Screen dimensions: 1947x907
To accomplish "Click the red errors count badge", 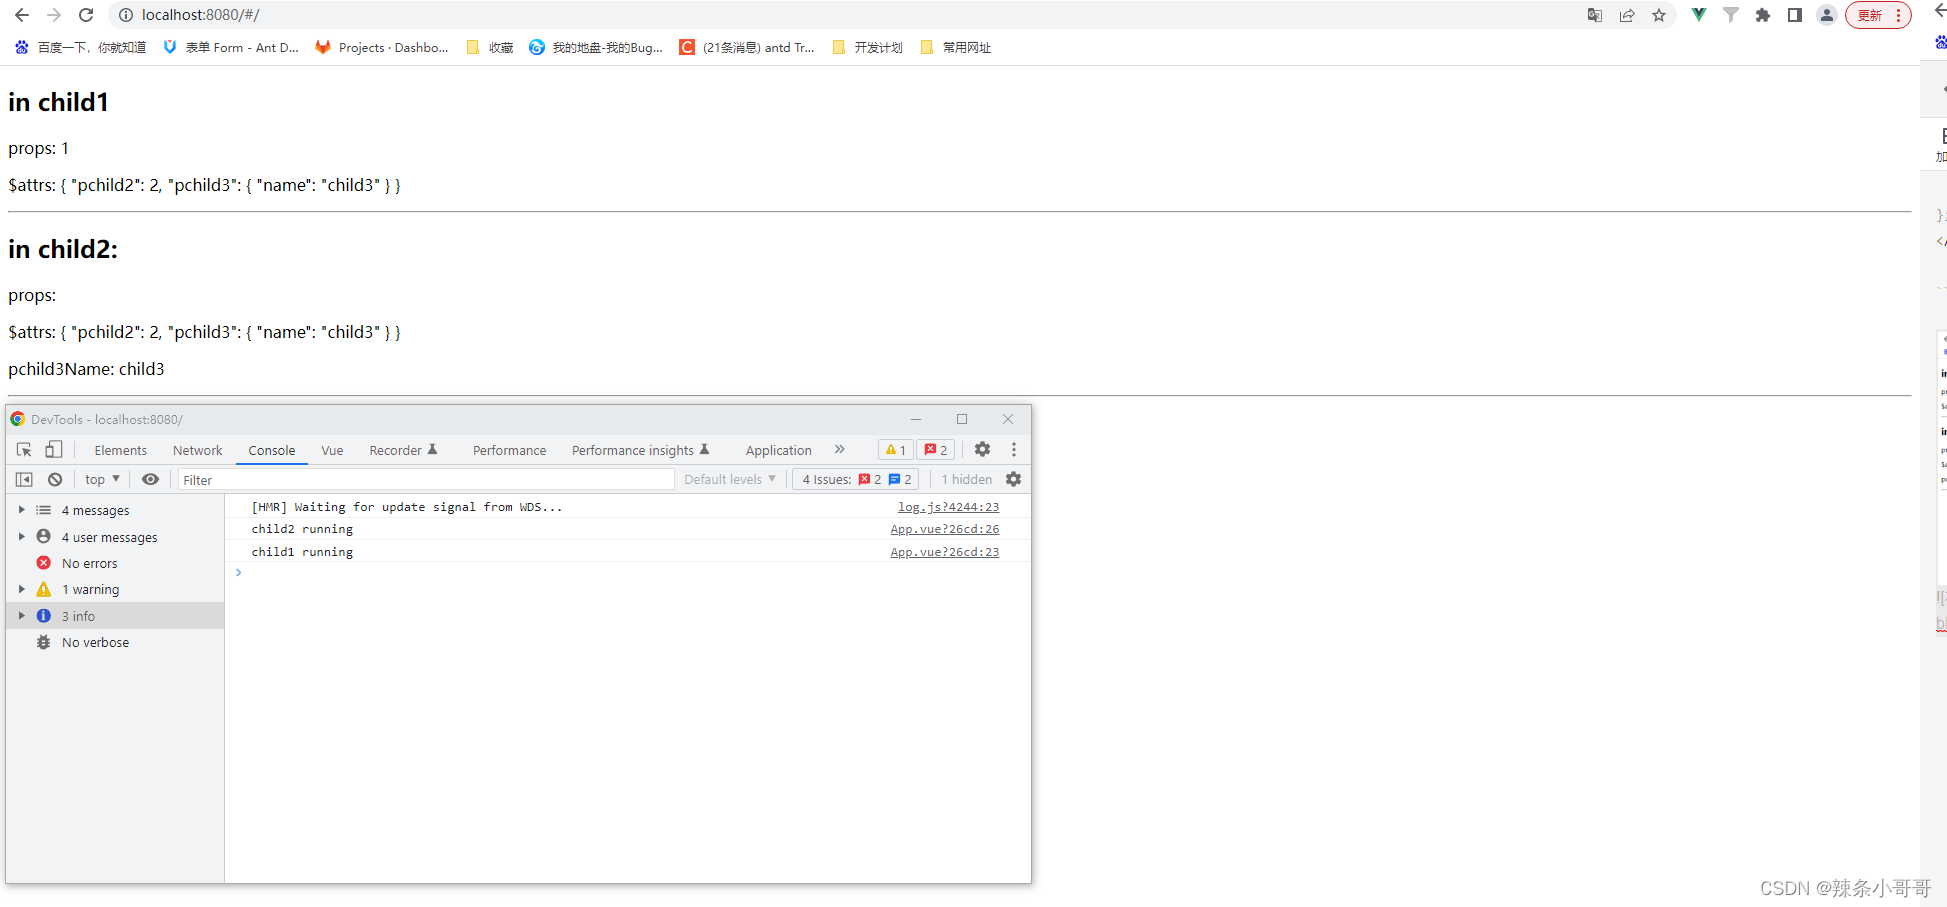I will click(x=936, y=450).
